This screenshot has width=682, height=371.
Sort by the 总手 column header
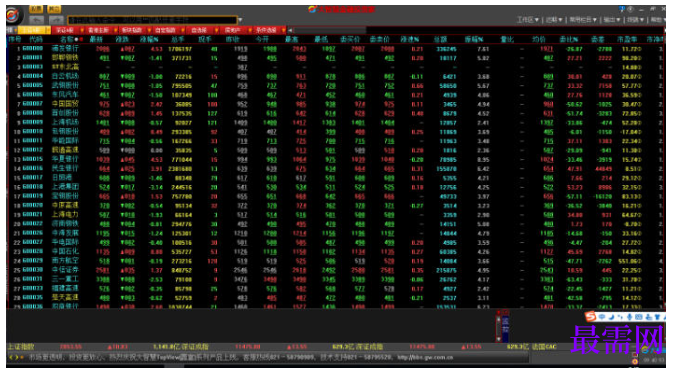[178, 40]
